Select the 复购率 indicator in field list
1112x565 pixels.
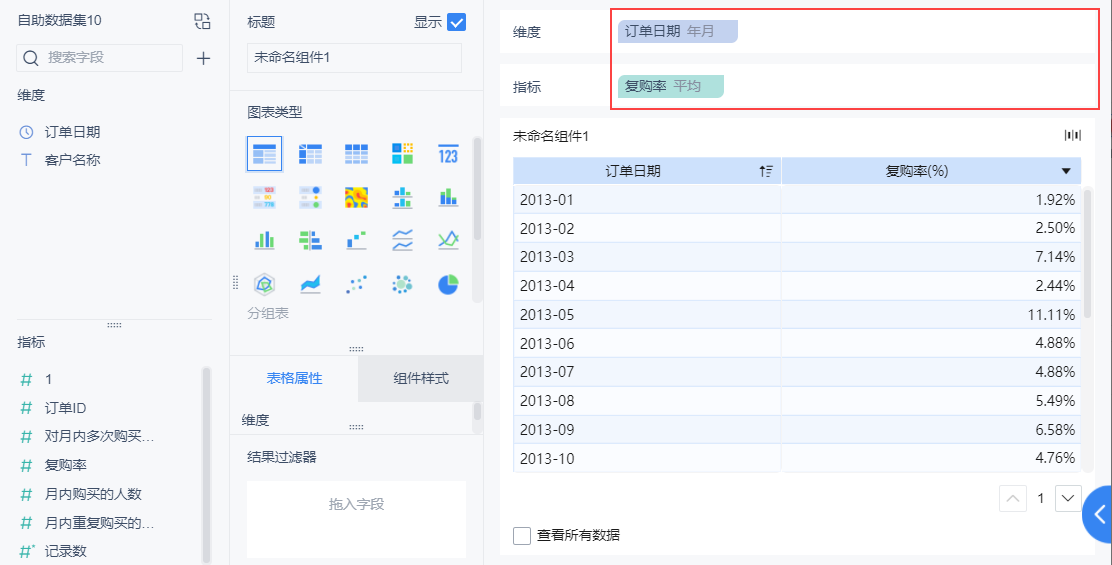pyautogui.click(x=65, y=466)
